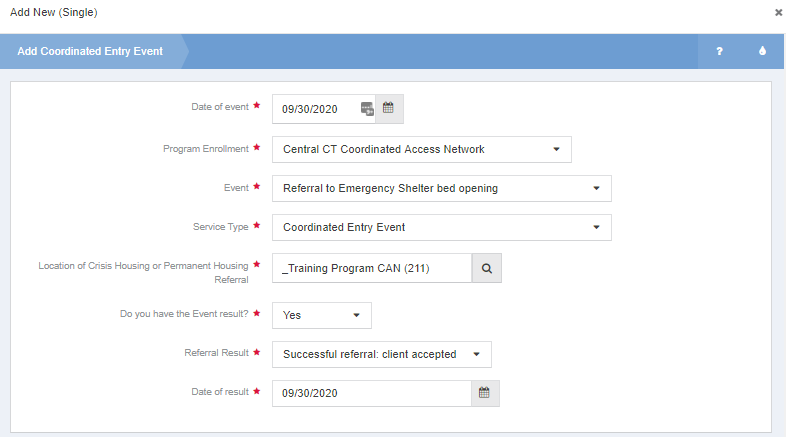This screenshot has height=437, width=786.
Task: Click the Date of result input field
Action: pos(371,393)
